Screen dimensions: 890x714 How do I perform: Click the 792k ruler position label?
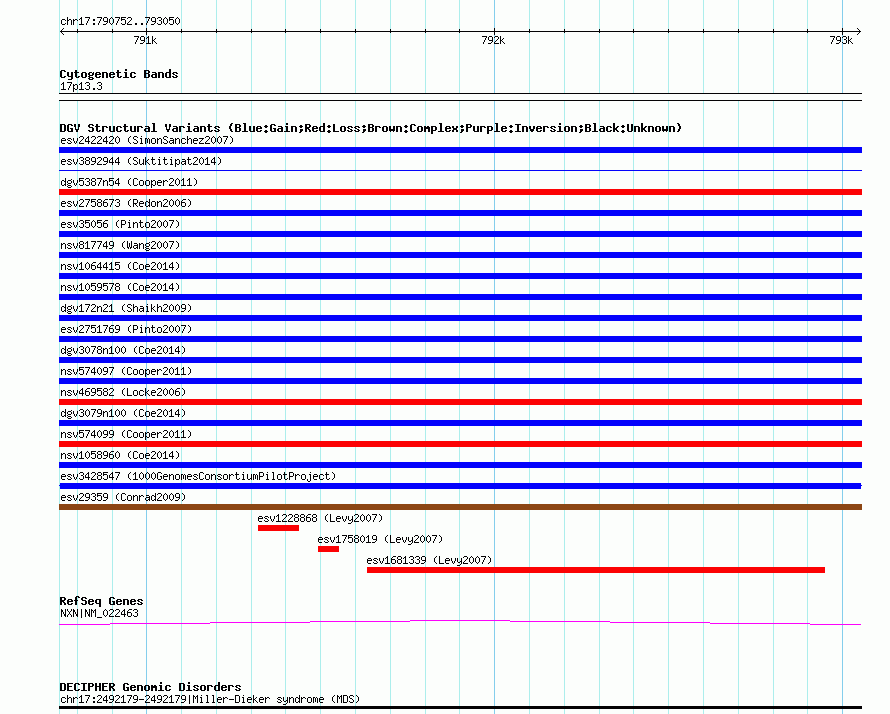[492, 41]
